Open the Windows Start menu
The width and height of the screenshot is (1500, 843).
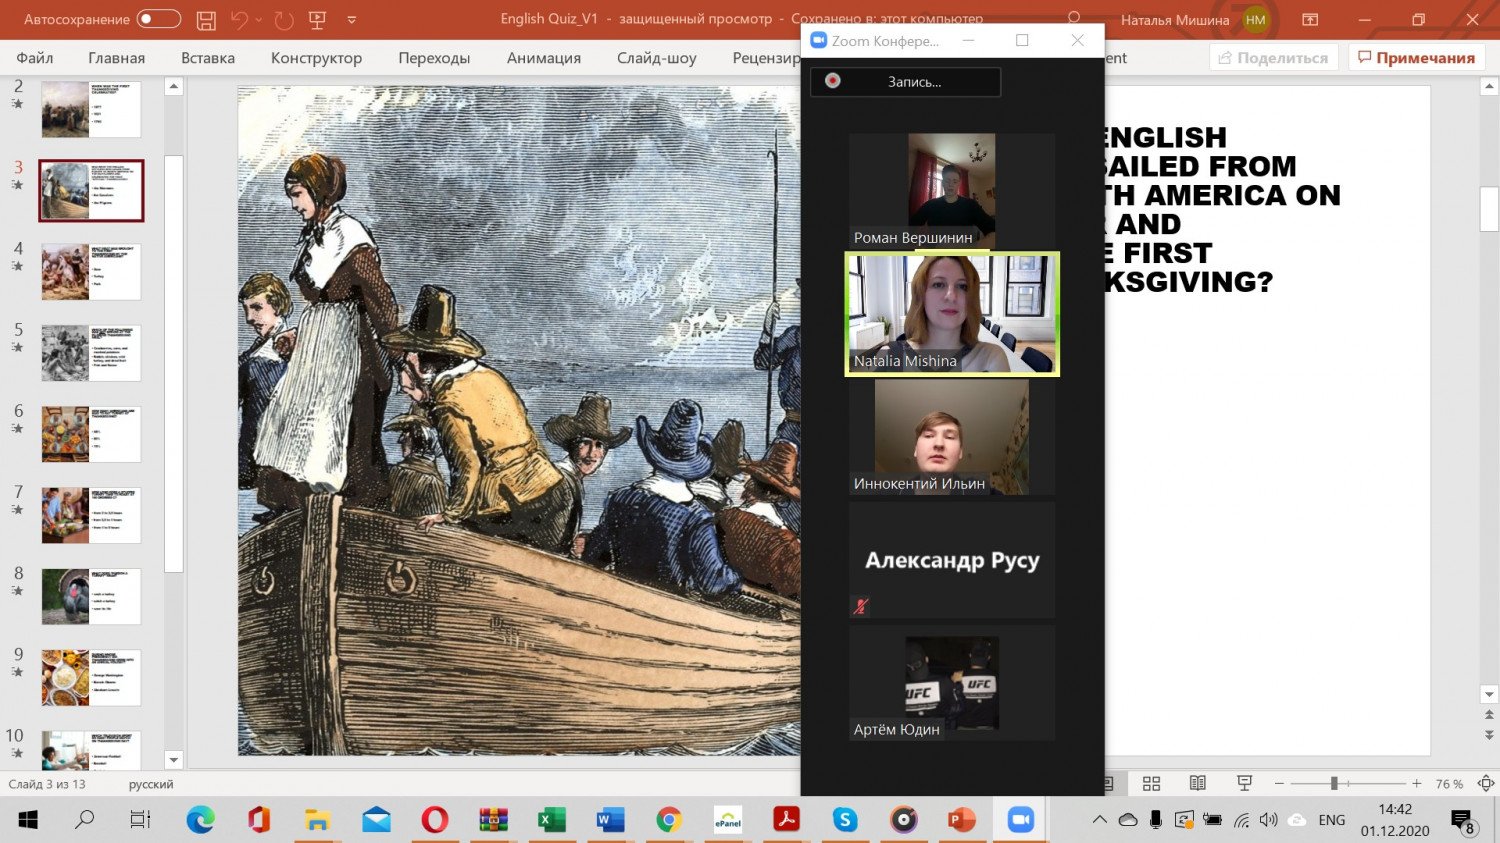coord(28,820)
